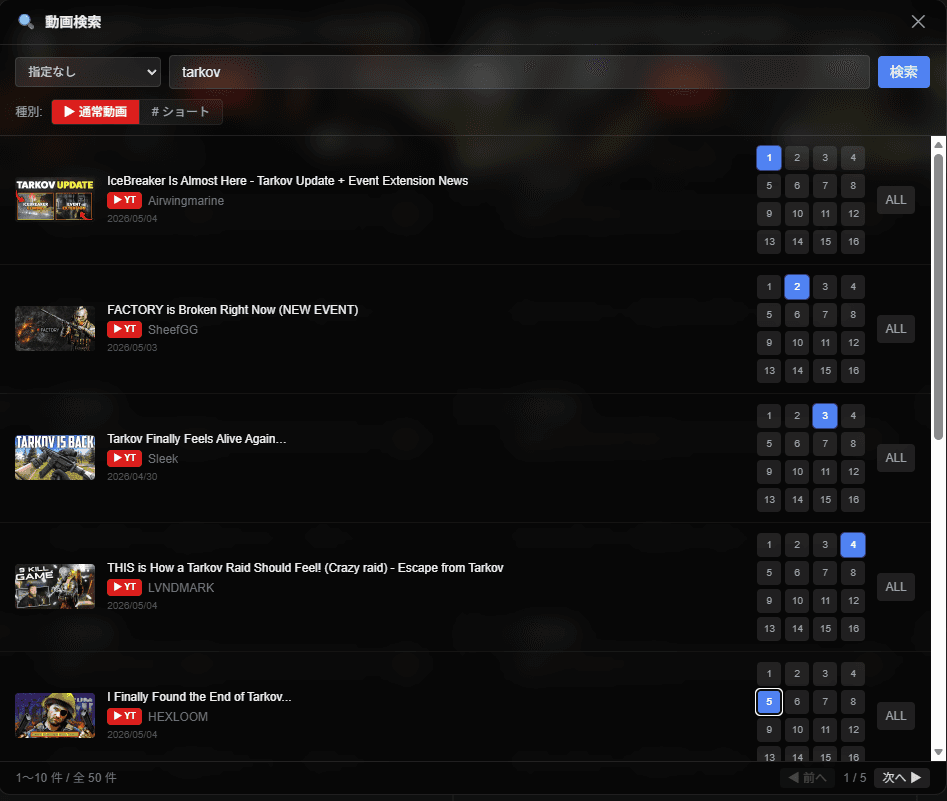This screenshot has height=801, width=947.
Task: Select slot 2 for FACTORY video
Action: click(797, 286)
